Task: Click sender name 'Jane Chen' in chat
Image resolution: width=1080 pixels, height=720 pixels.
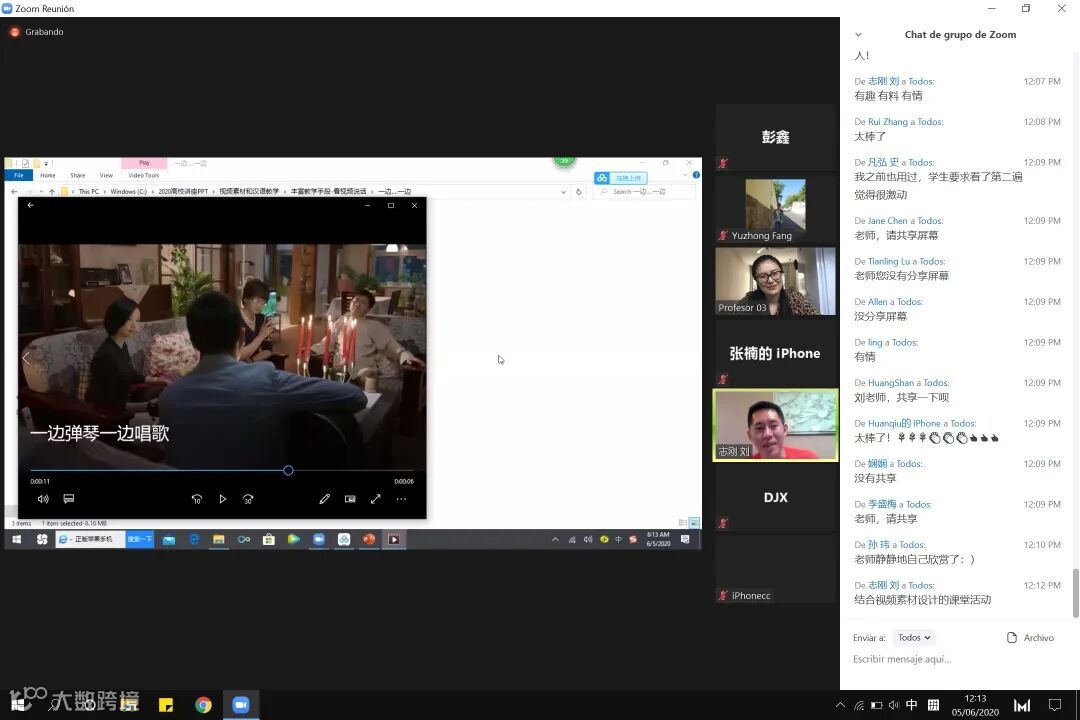Action: pyautogui.click(x=887, y=220)
